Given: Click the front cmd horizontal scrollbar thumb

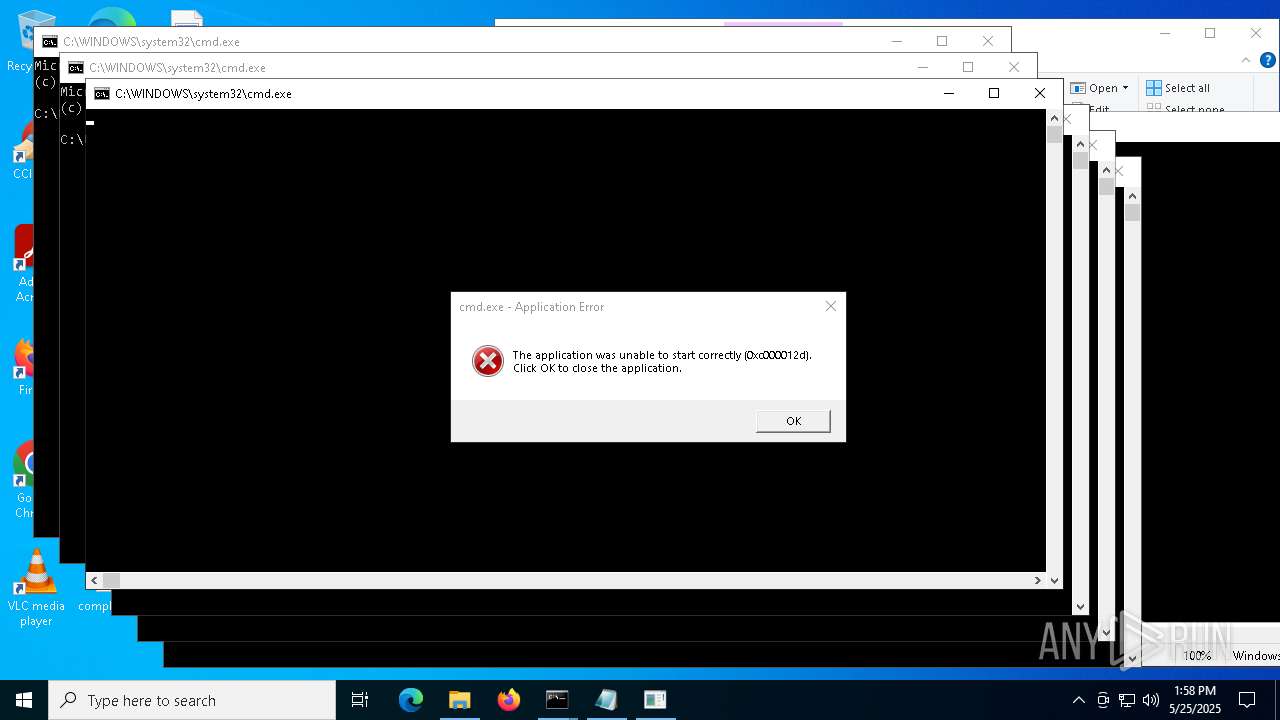Looking at the screenshot, I should pyautogui.click(x=111, y=580).
